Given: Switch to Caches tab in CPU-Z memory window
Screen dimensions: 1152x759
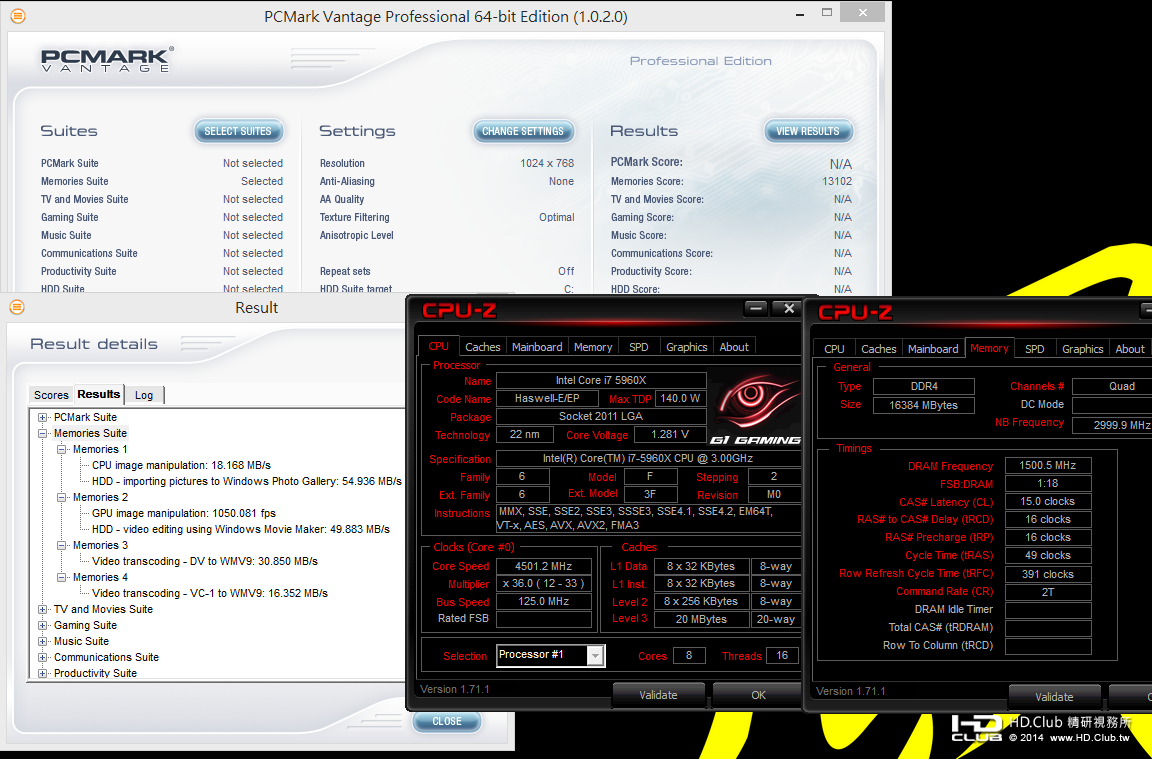Looking at the screenshot, I should click(x=879, y=349).
